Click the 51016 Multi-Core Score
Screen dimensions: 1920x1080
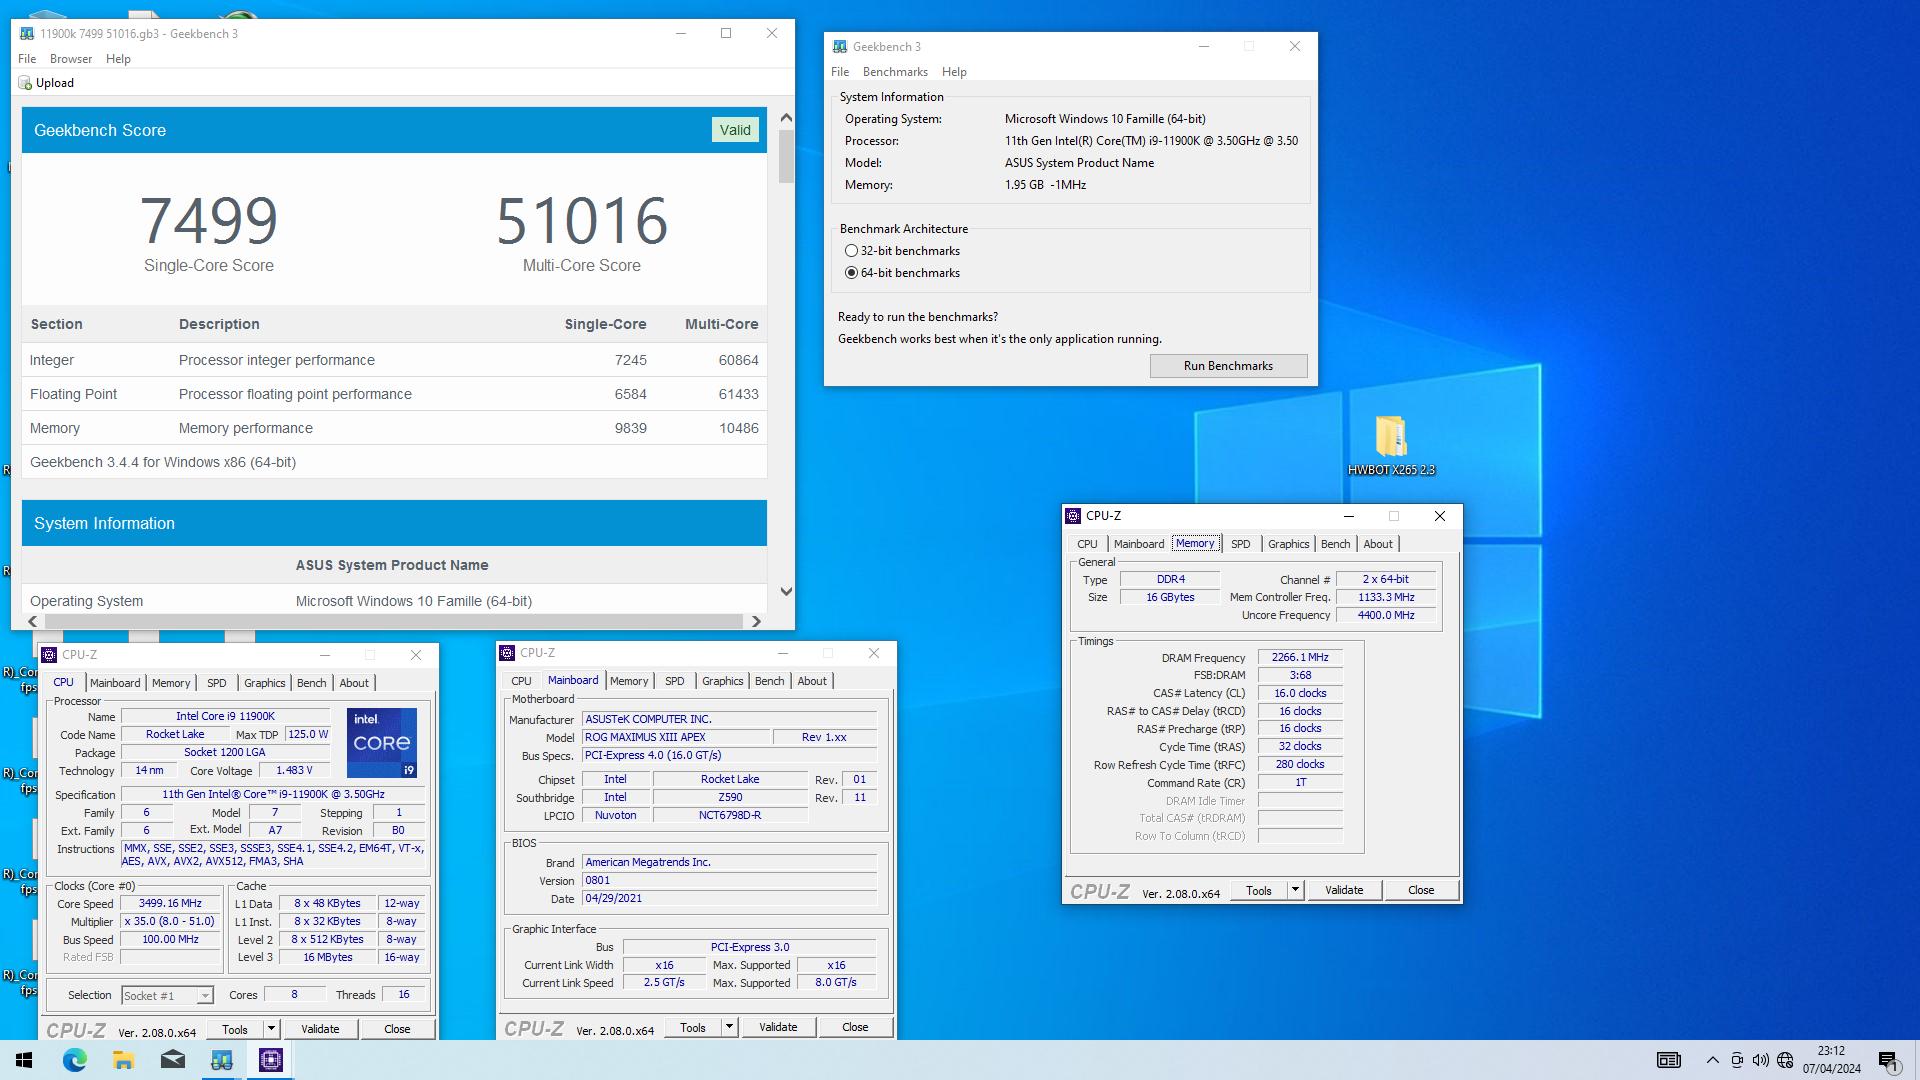582,221
